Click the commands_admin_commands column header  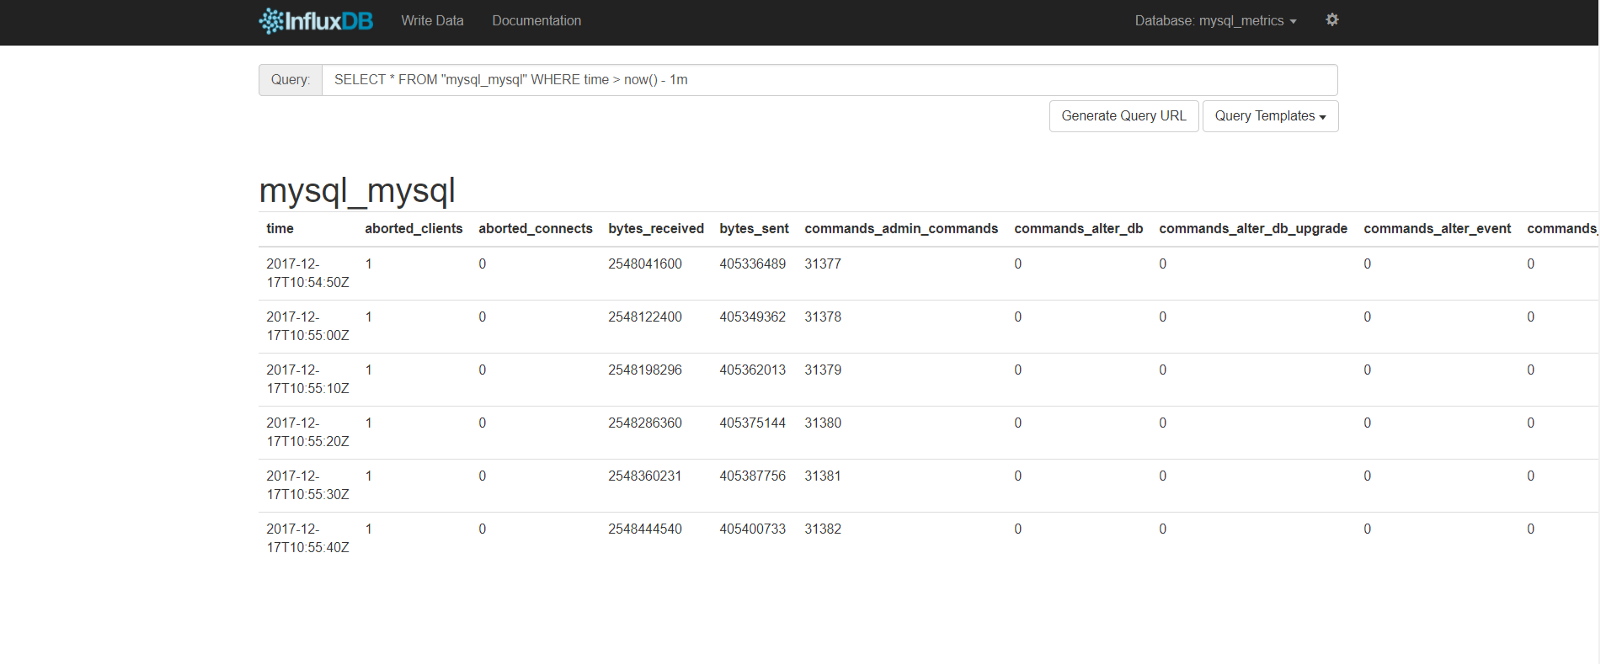pos(901,229)
